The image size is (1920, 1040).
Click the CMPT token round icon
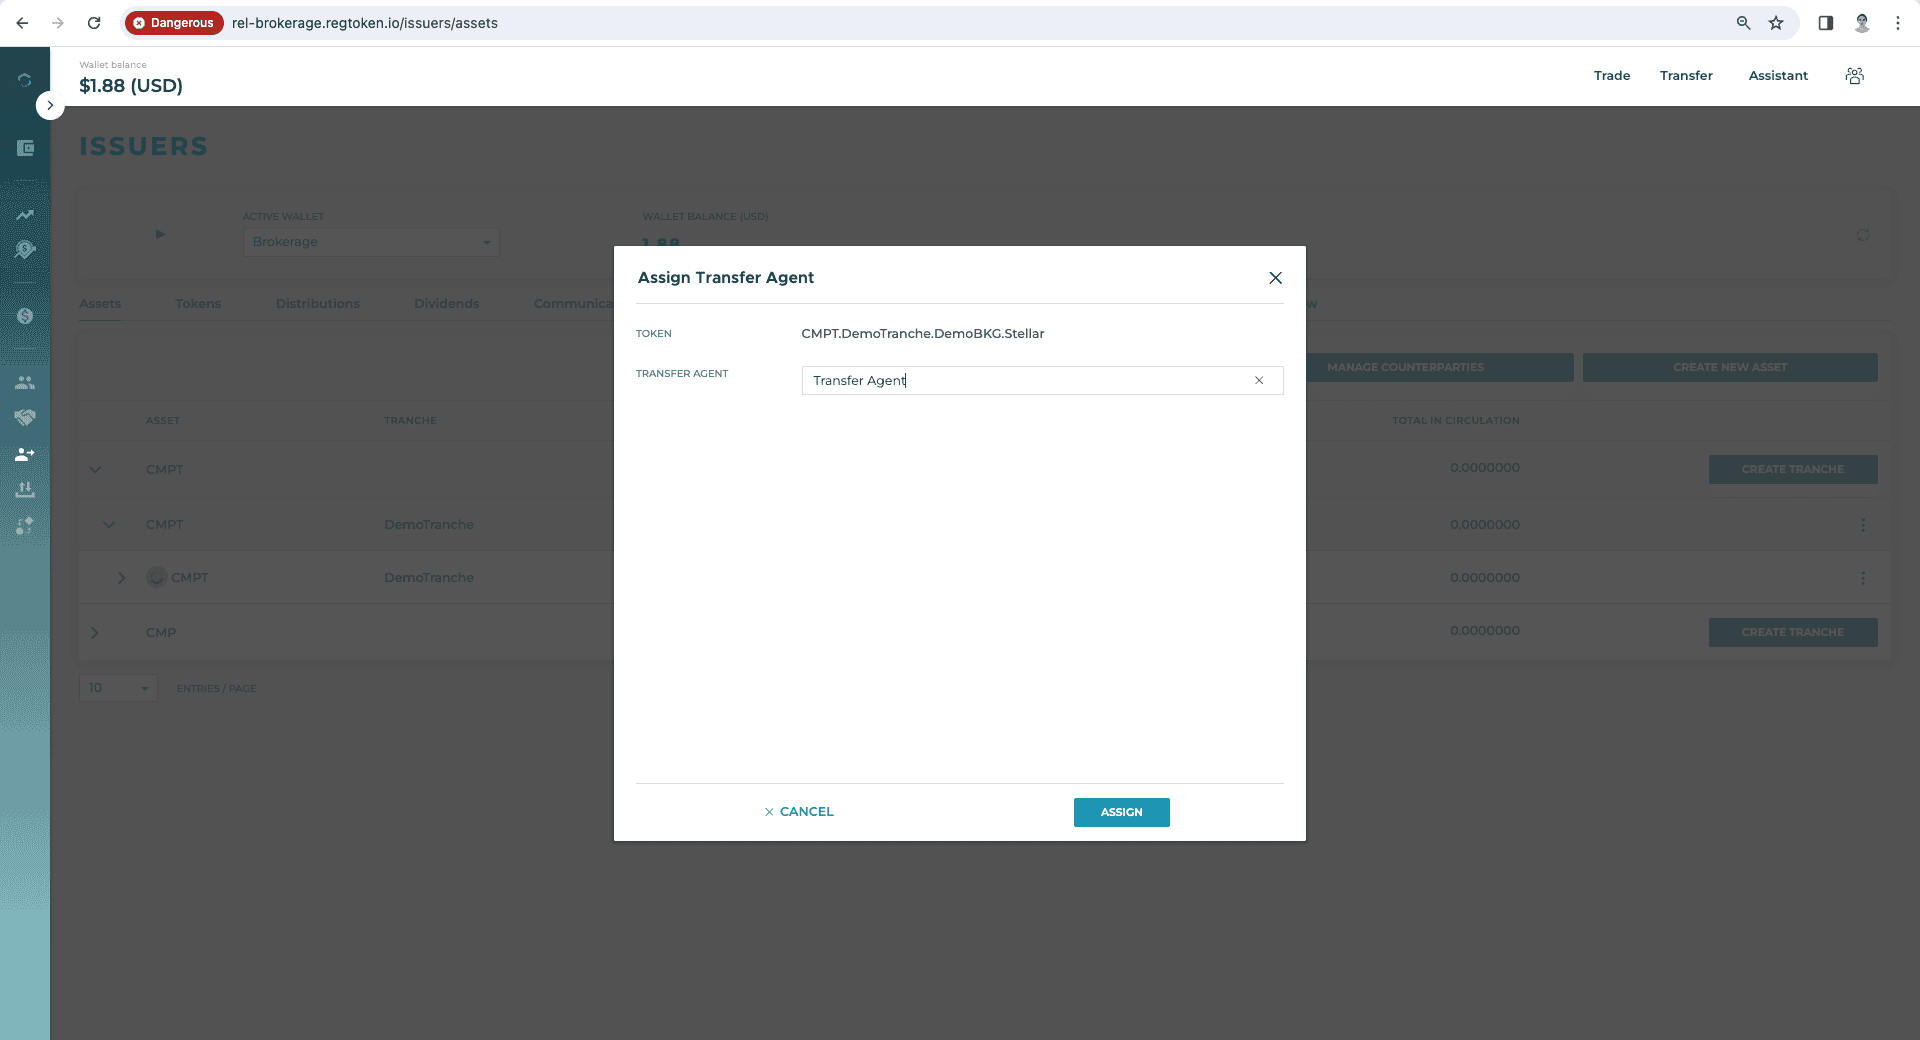157,577
